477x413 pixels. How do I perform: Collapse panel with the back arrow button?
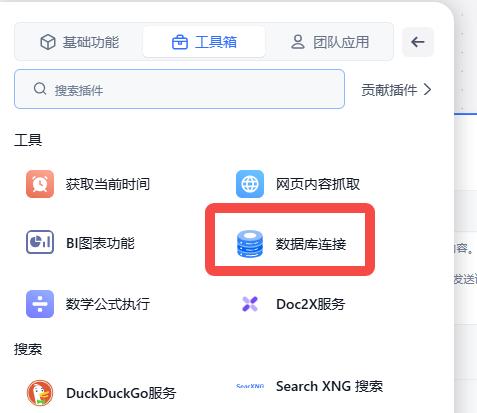point(418,42)
